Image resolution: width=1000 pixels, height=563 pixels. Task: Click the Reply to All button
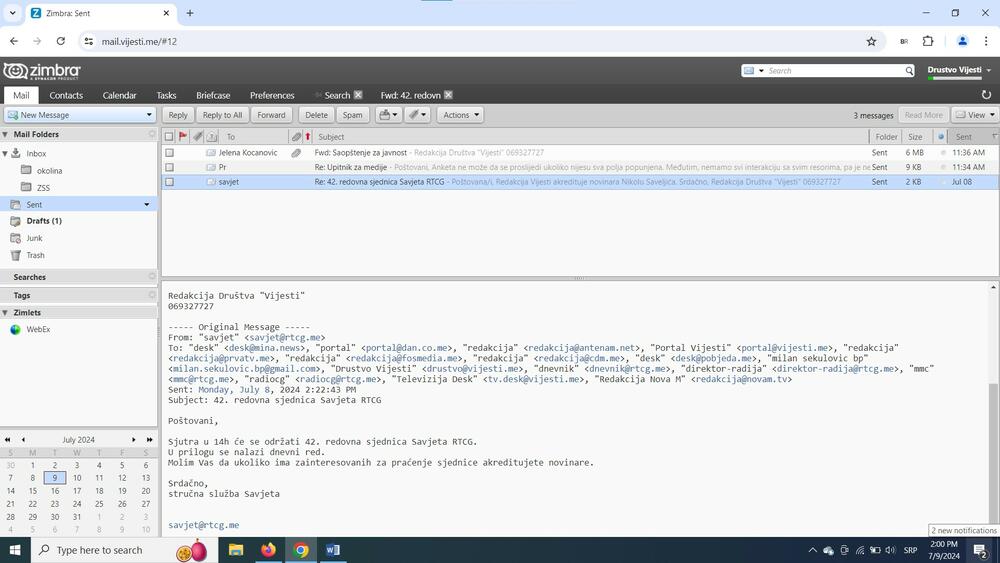click(x=222, y=115)
